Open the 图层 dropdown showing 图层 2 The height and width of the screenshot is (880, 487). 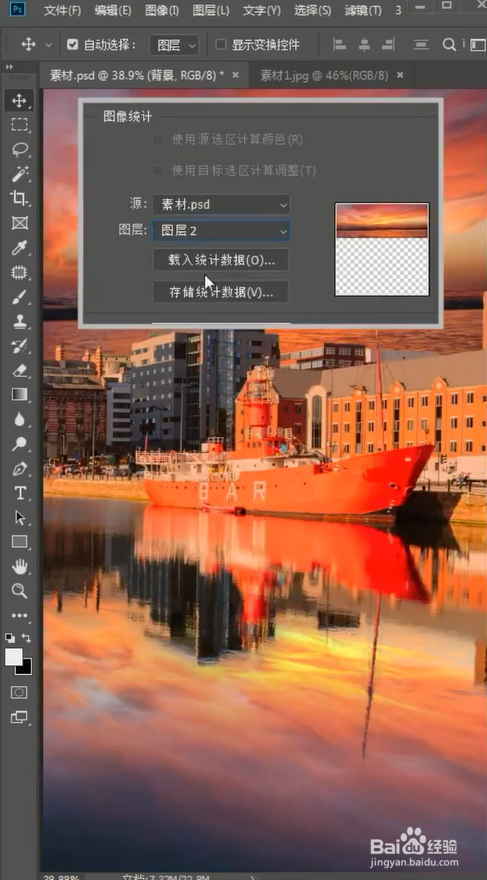pos(221,231)
